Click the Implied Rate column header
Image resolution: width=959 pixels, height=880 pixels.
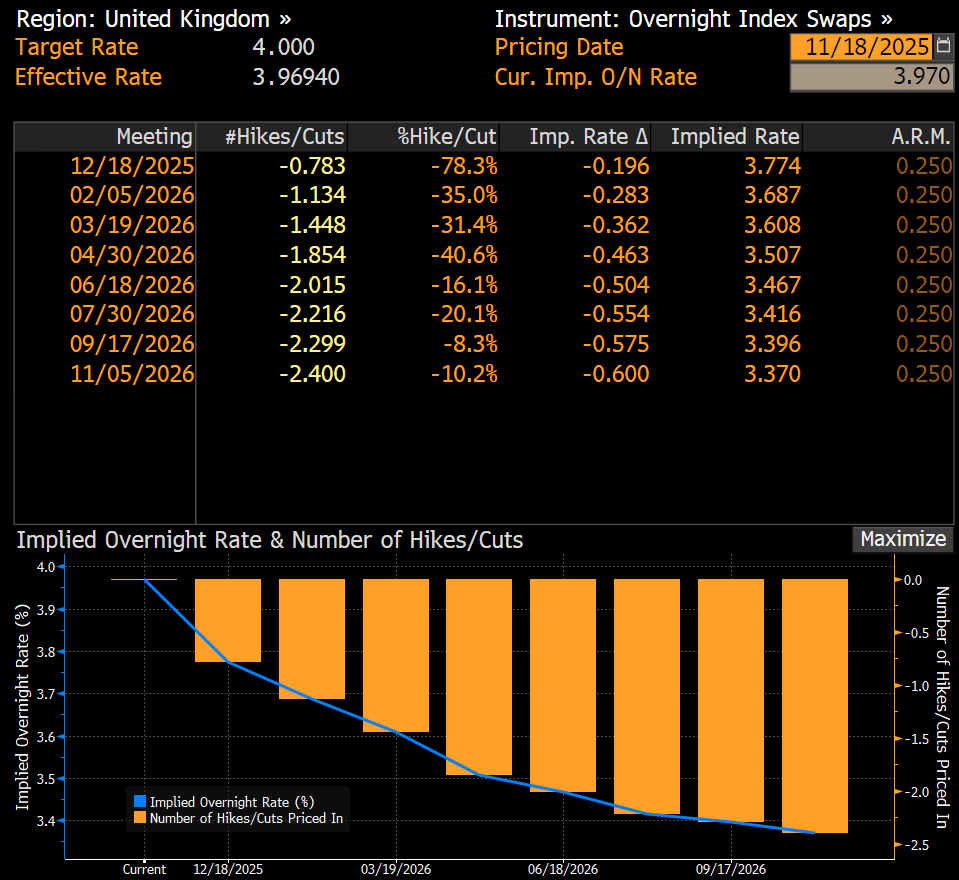735,137
